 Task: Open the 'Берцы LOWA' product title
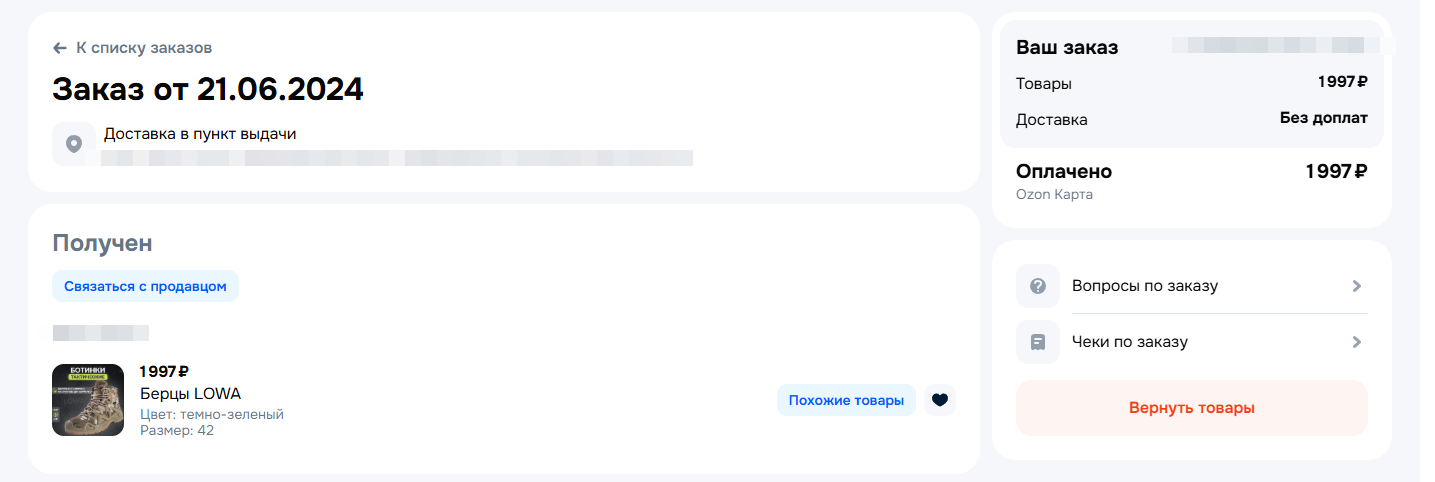[x=190, y=394]
